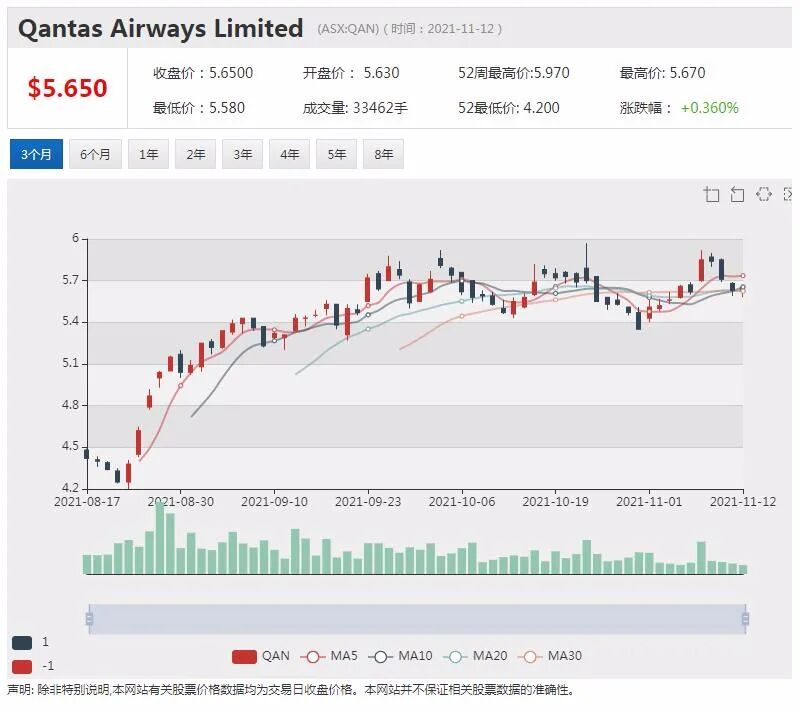Viewport: 801px width, 712px height.
Task: Select the 2年 range tab
Action: pyautogui.click(x=195, y=154)
